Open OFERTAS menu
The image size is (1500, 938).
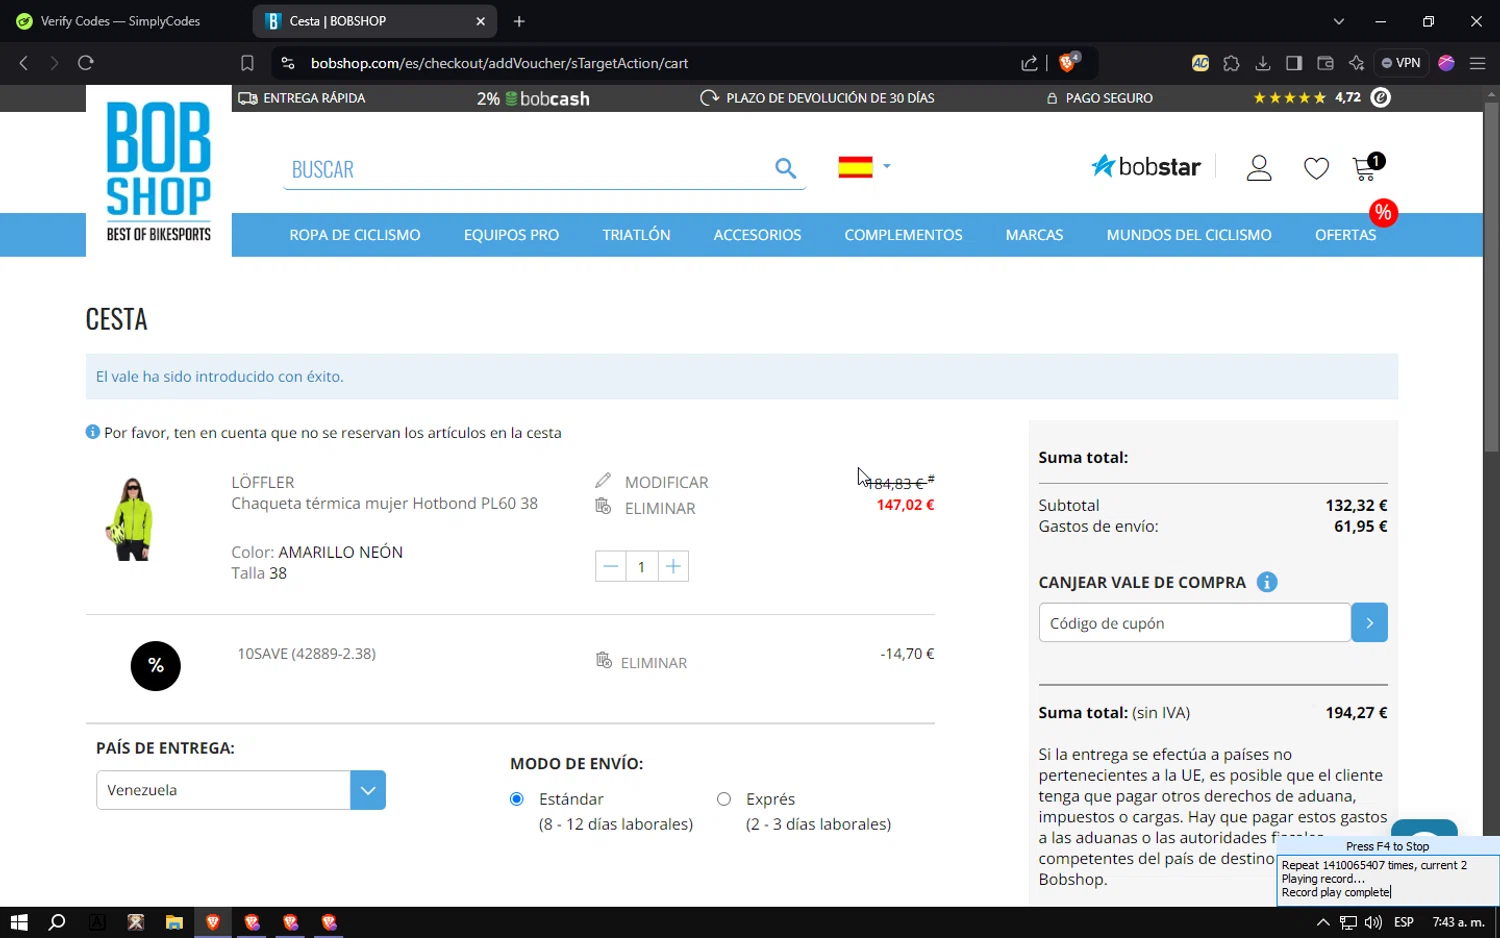click(1345, 235)
